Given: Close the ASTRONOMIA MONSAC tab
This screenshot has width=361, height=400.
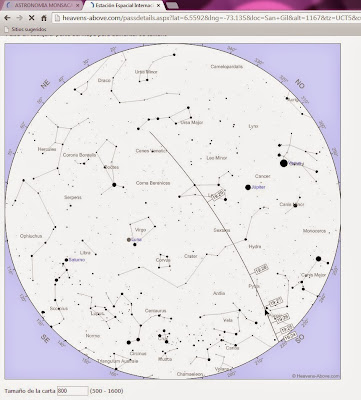Looking at the screenshot, I should pyautogui.click(x=78, y=6).
